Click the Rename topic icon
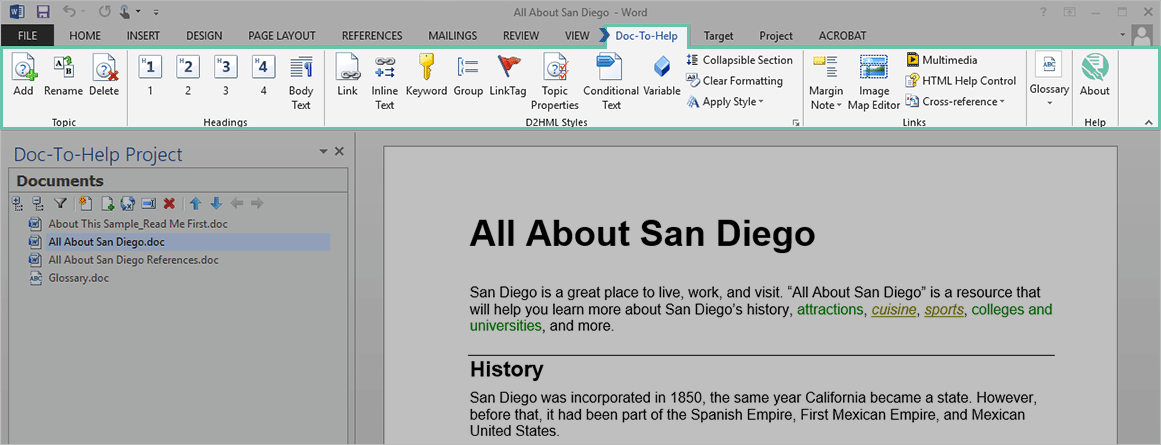This screenshot has height=445, width=1161. coord(63,68)
